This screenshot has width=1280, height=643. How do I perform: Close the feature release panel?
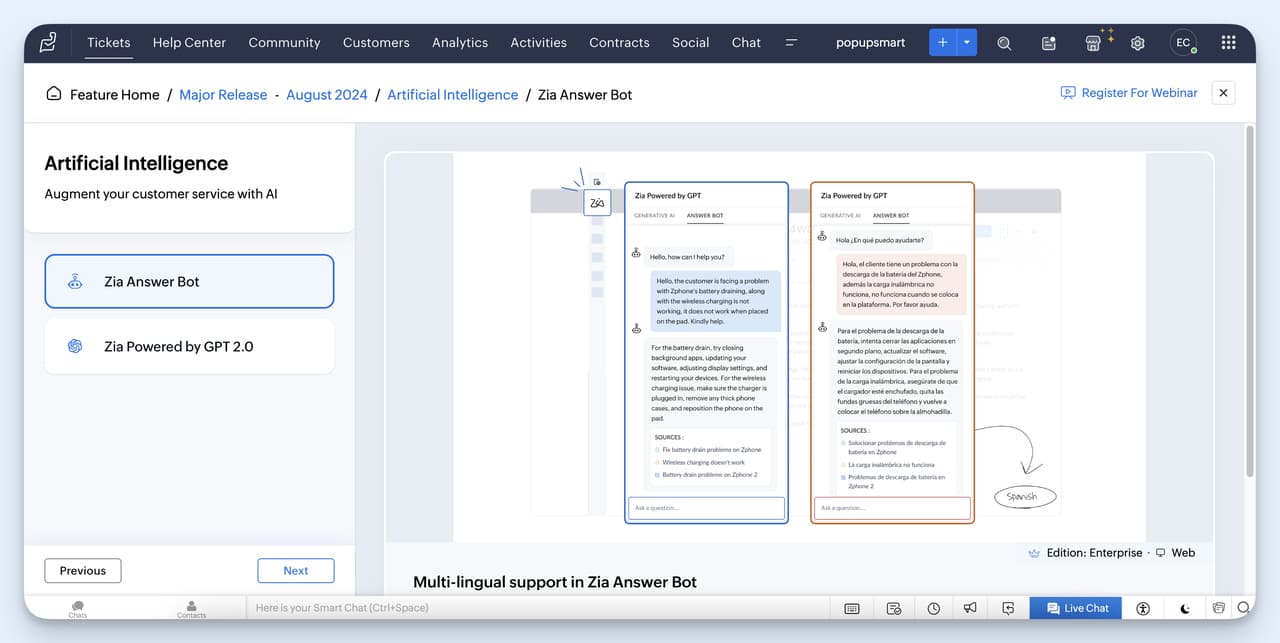(x=1223, y=93)
